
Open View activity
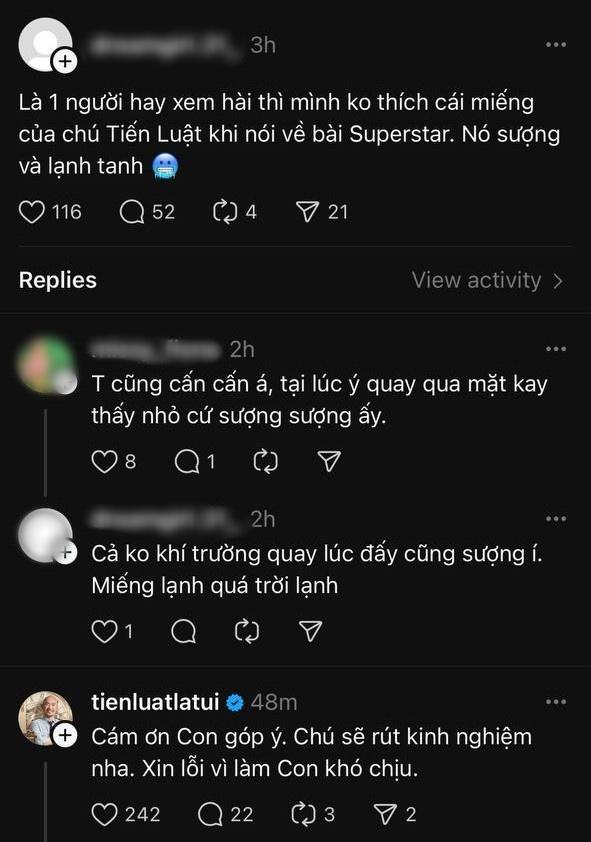pyautogui.click(x=483, y=281)
